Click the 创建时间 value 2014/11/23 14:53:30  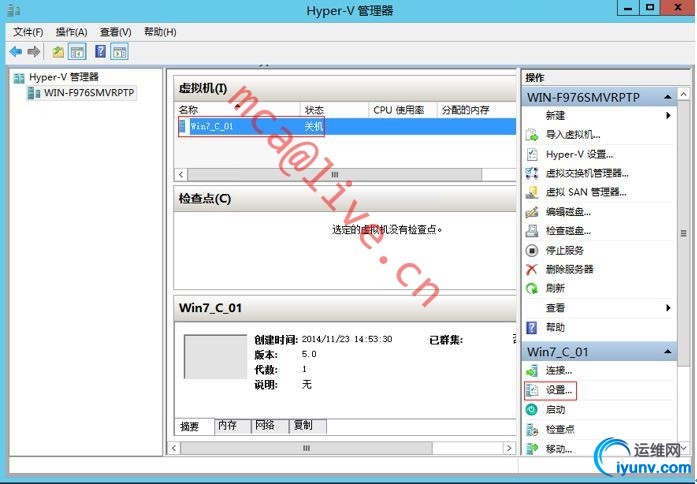pos(347,339)
